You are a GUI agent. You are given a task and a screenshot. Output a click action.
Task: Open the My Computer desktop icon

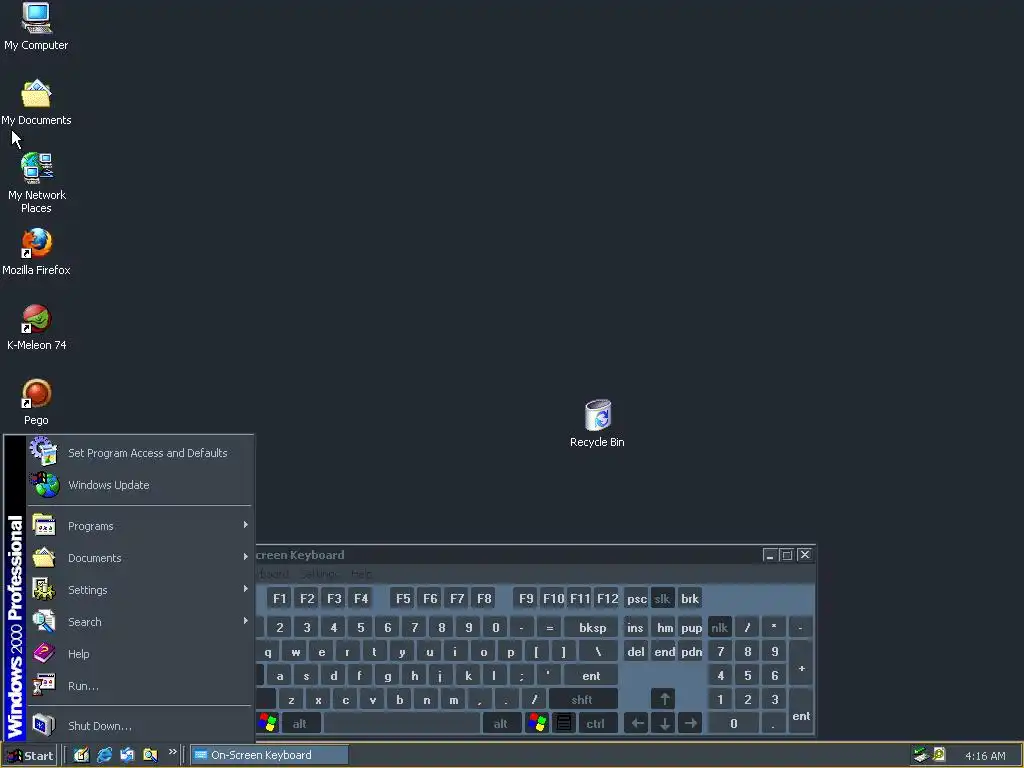coord(36,27)
